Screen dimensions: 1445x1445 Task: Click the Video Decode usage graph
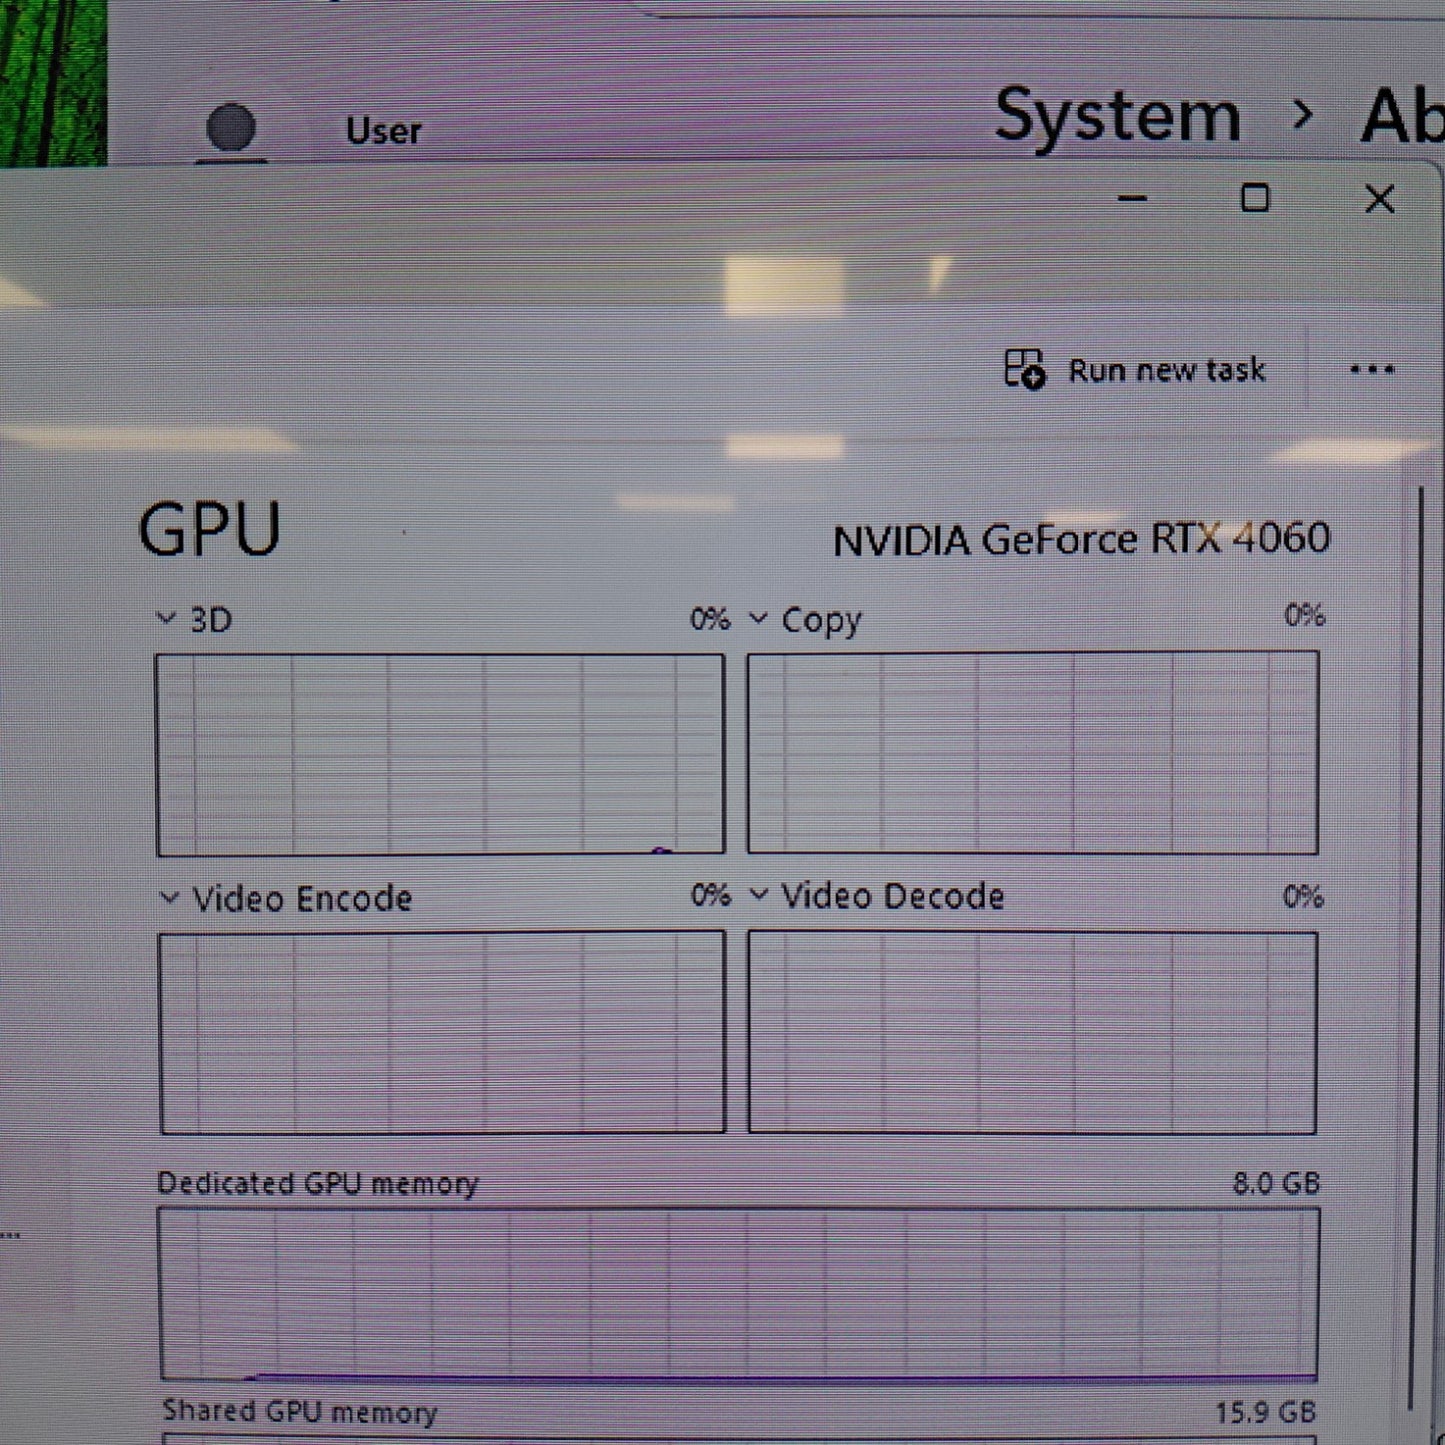1032,1033
